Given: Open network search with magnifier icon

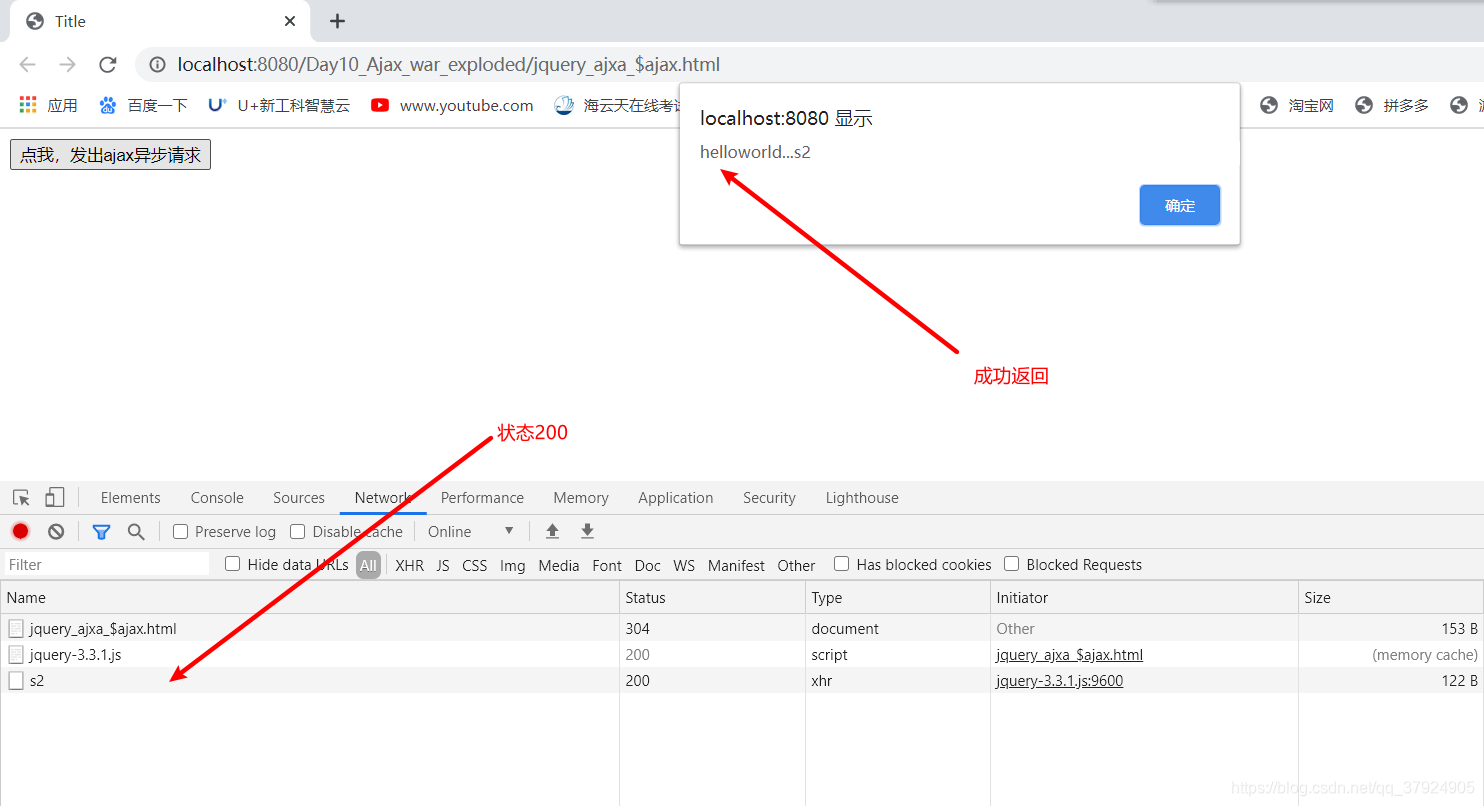Looking at the screenshot, I should 136,532.
